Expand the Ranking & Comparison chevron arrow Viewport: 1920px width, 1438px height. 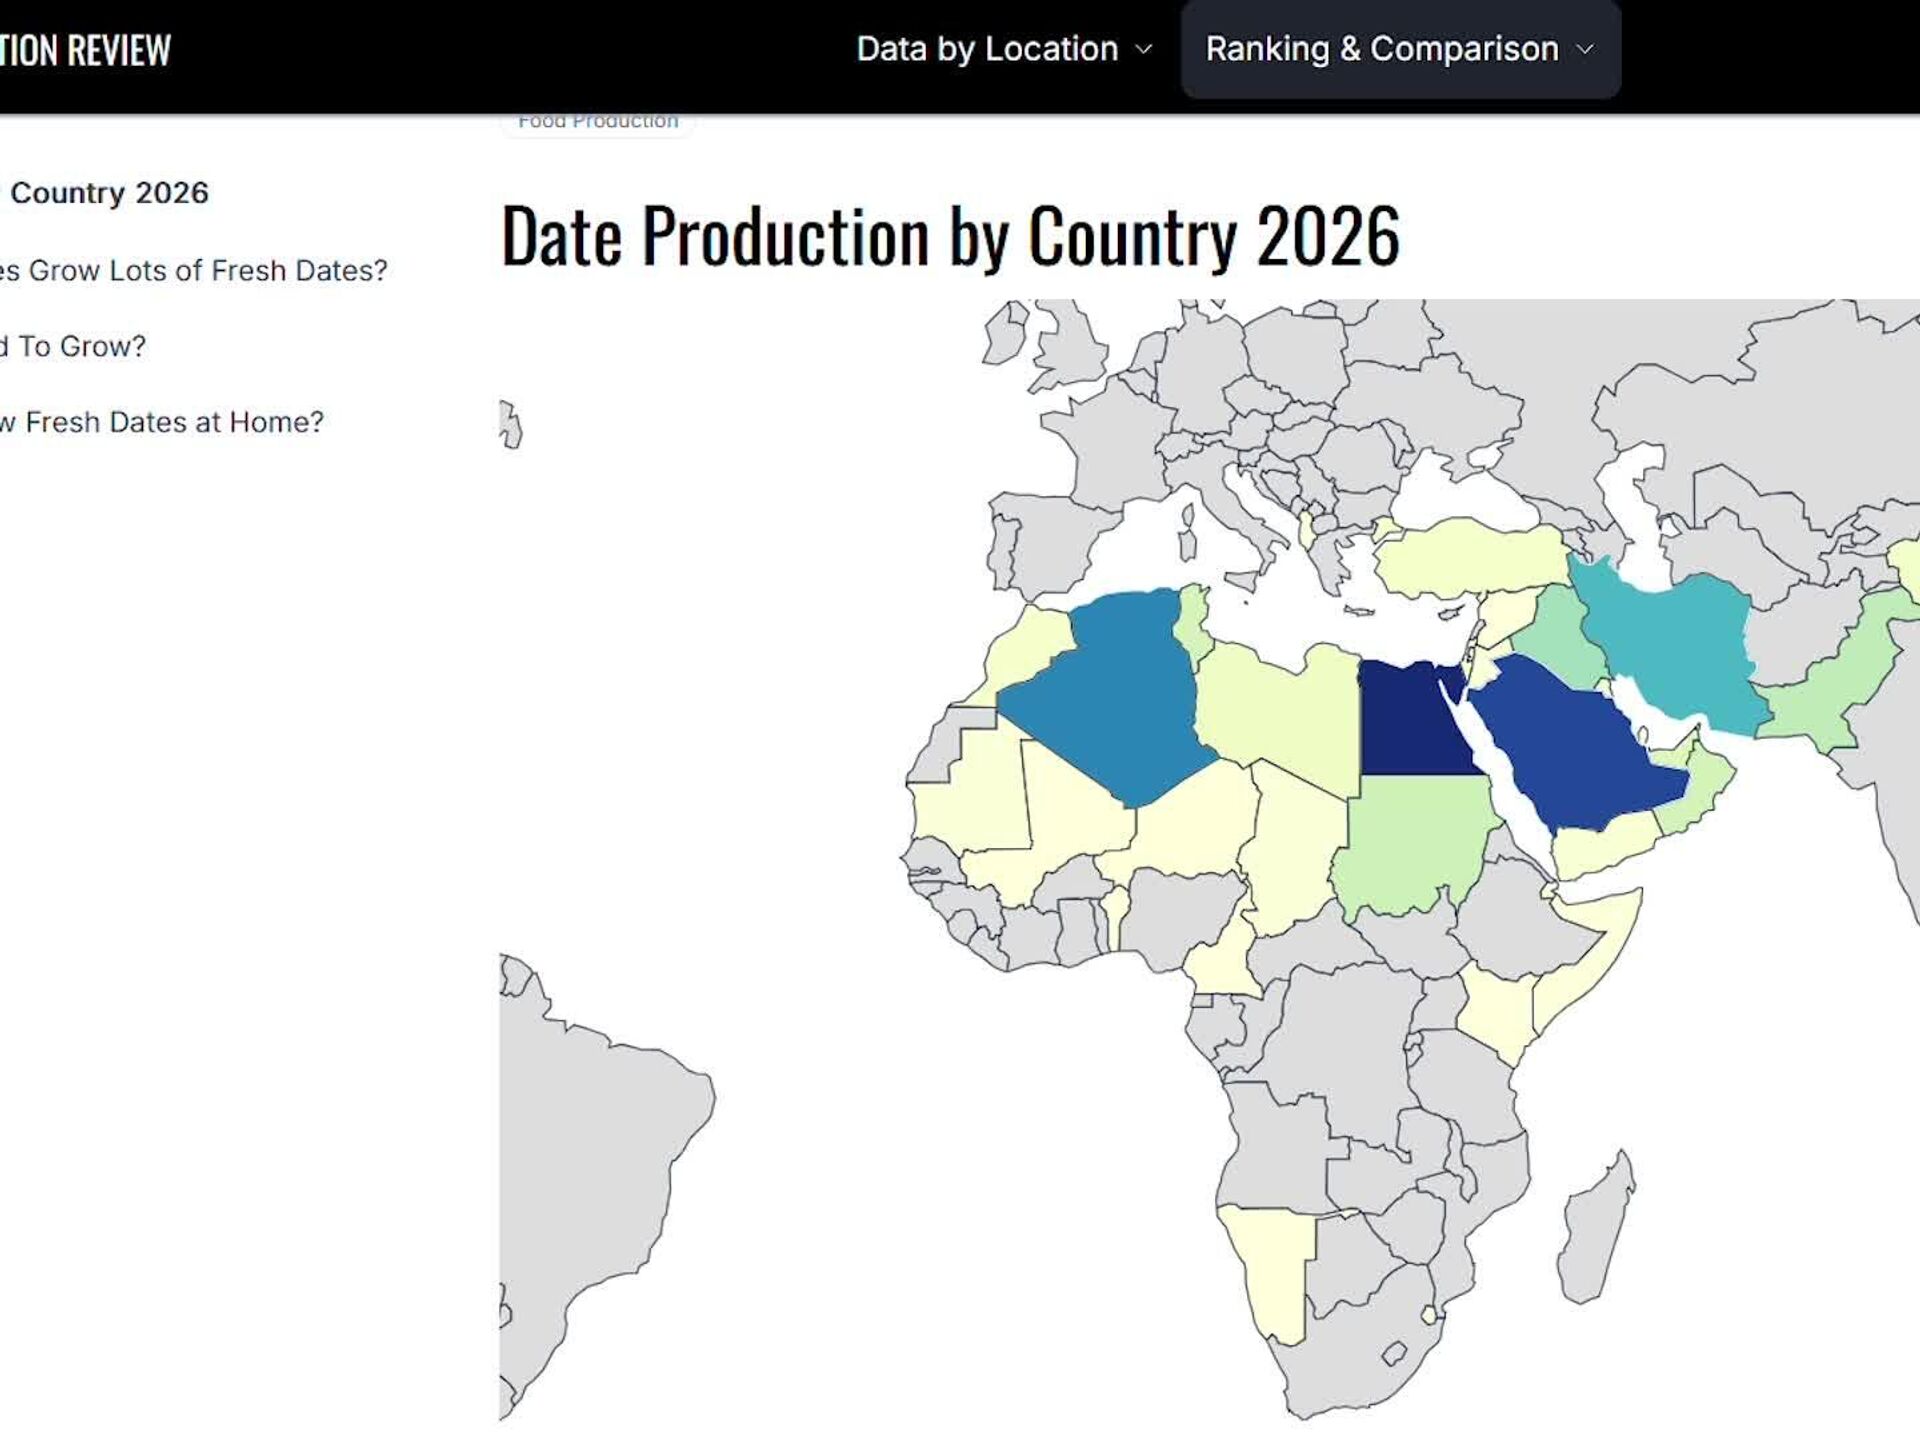tap(1585, 49)
